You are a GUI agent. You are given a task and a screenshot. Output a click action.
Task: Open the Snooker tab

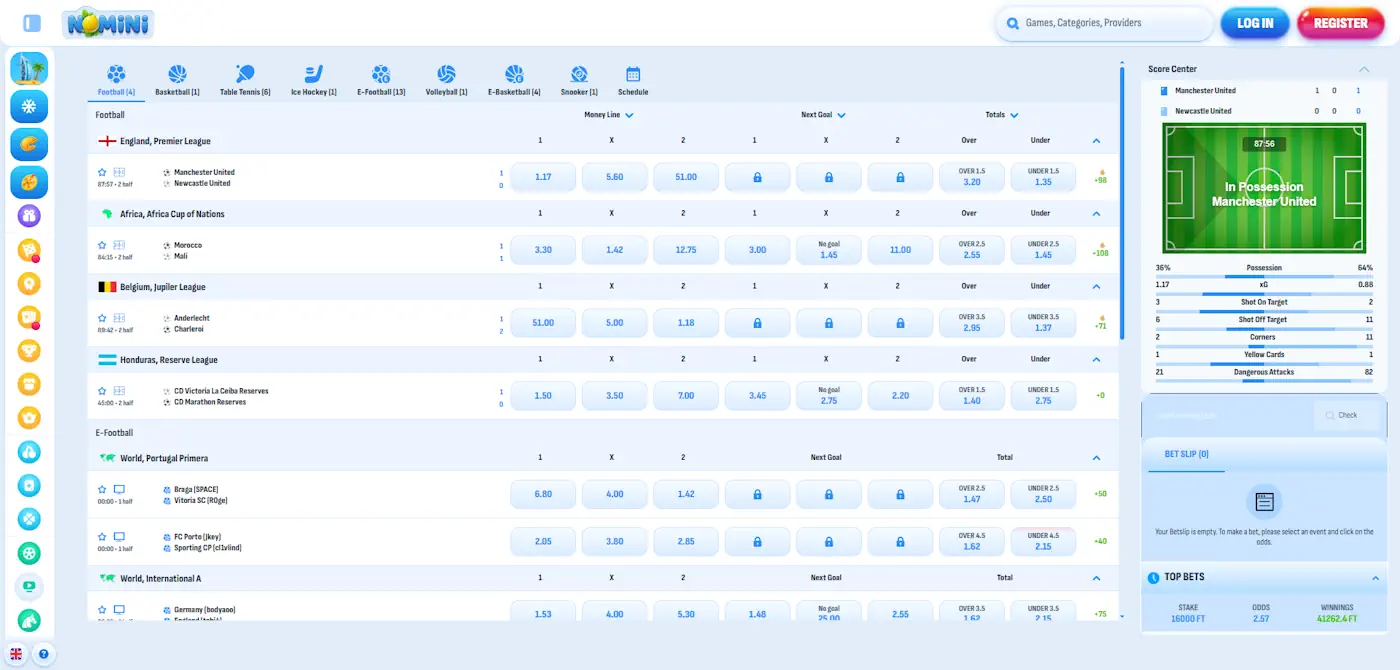coord(579,78)
